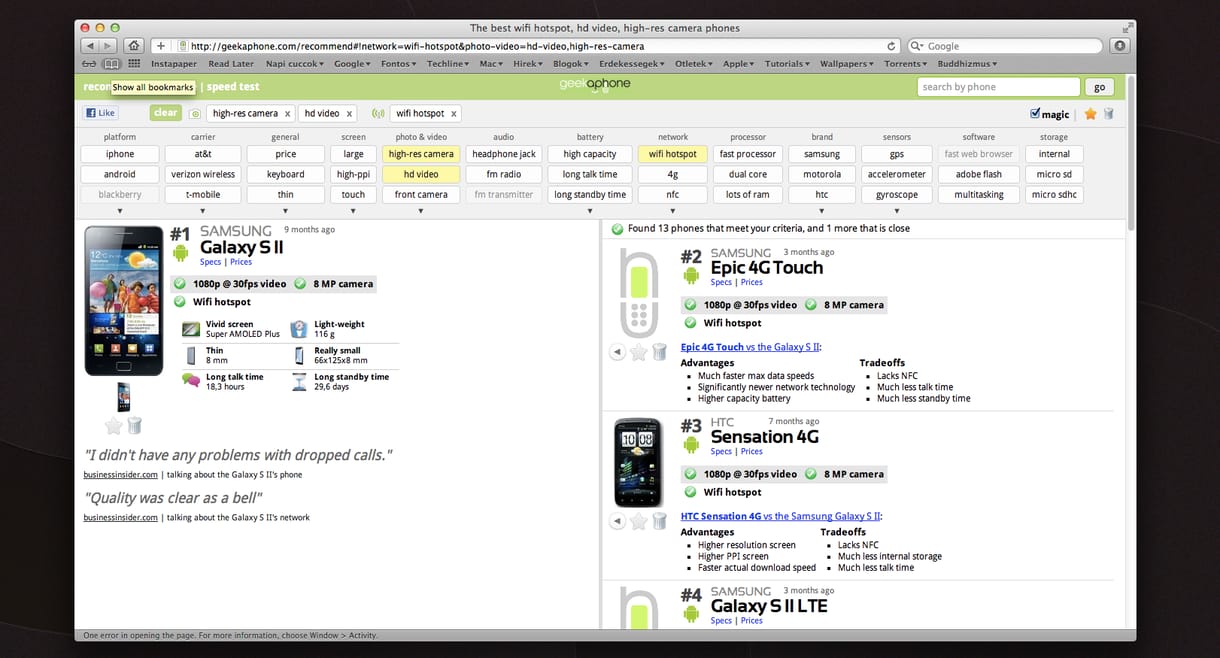
Task: Trash the Epic 4G Touch result
Action: tap(659, 352)
